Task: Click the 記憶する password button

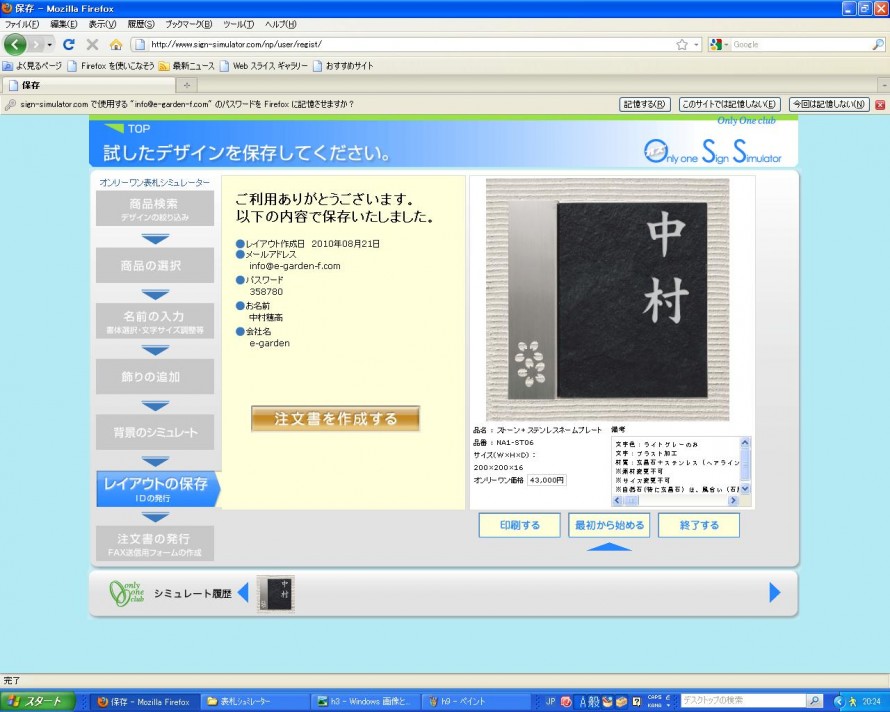Action: click(644, 104)
